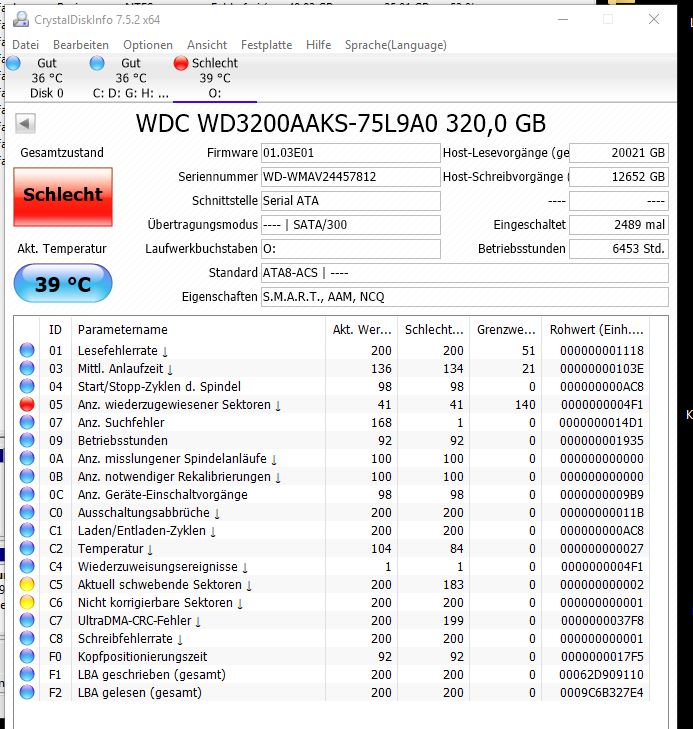This screenshot has height=729, width=693.
Task: Click the blue status icon of Schreibfehlerrate
Action: [27, 638]
